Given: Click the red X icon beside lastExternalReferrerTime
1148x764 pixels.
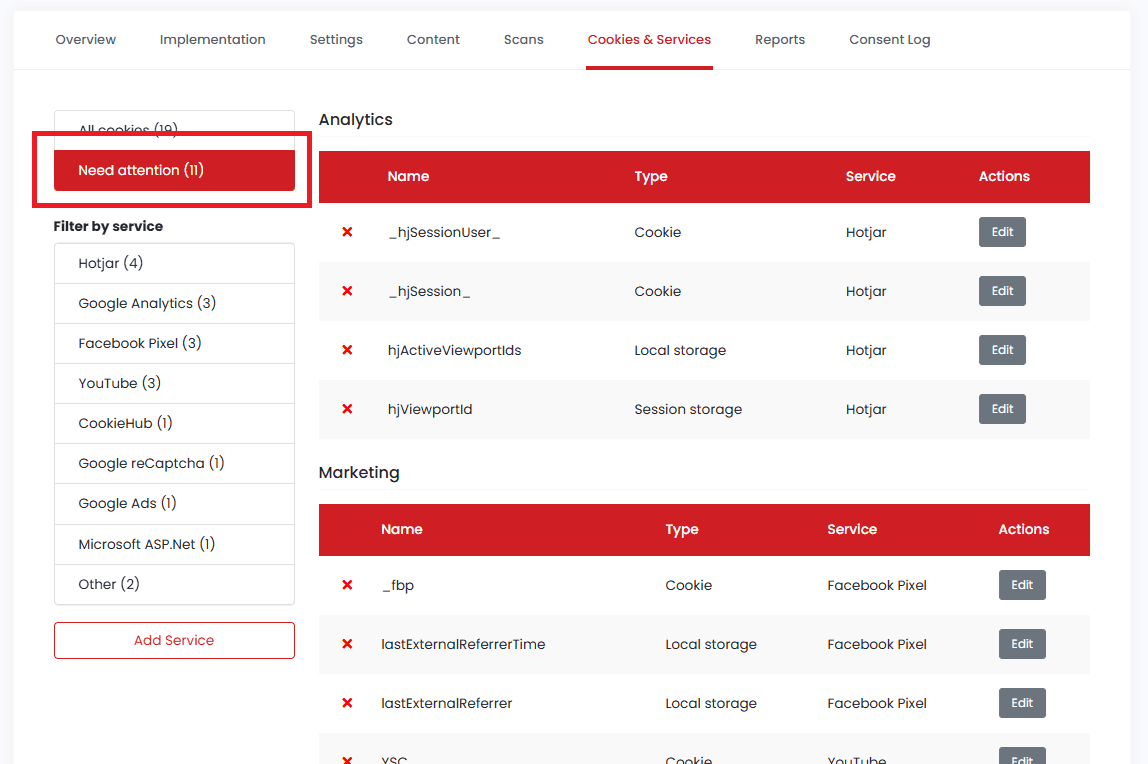Looking at the screenshot, I should (x=347, y=644).
